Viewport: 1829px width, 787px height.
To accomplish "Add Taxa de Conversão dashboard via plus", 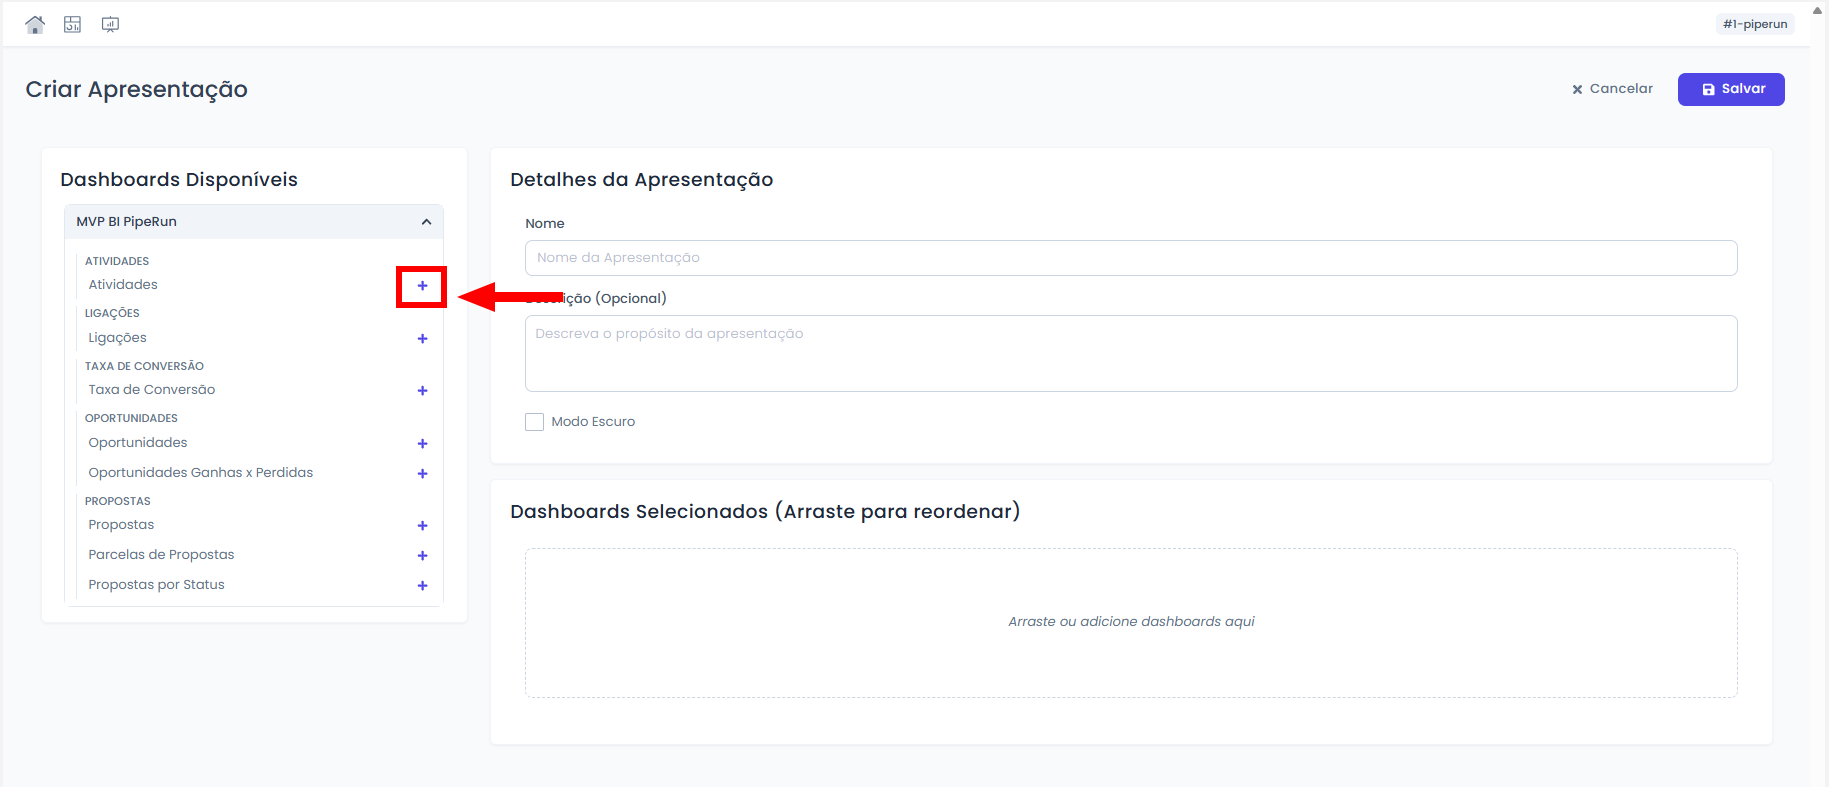I will (422, 391).
